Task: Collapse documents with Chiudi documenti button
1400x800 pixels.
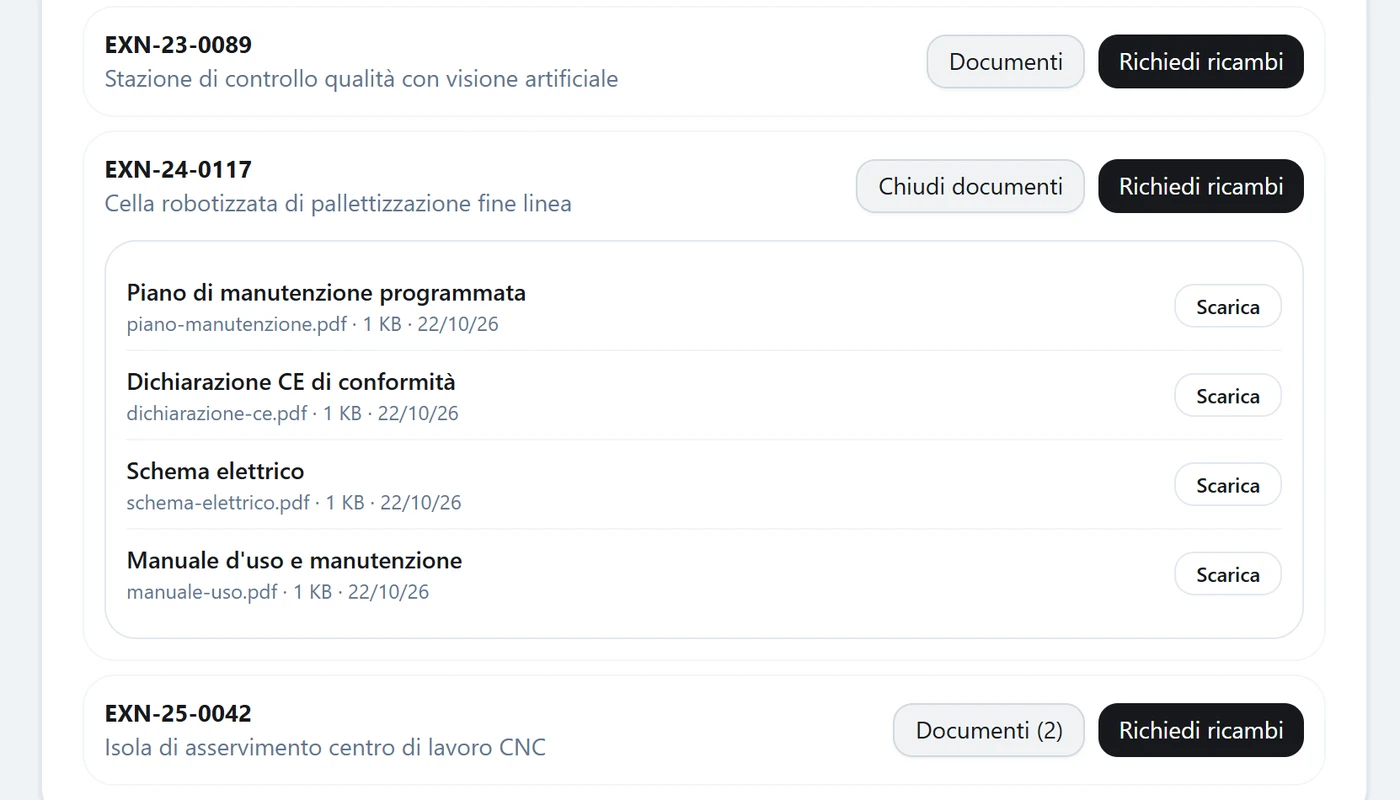Action: click(x=970, y=186)
